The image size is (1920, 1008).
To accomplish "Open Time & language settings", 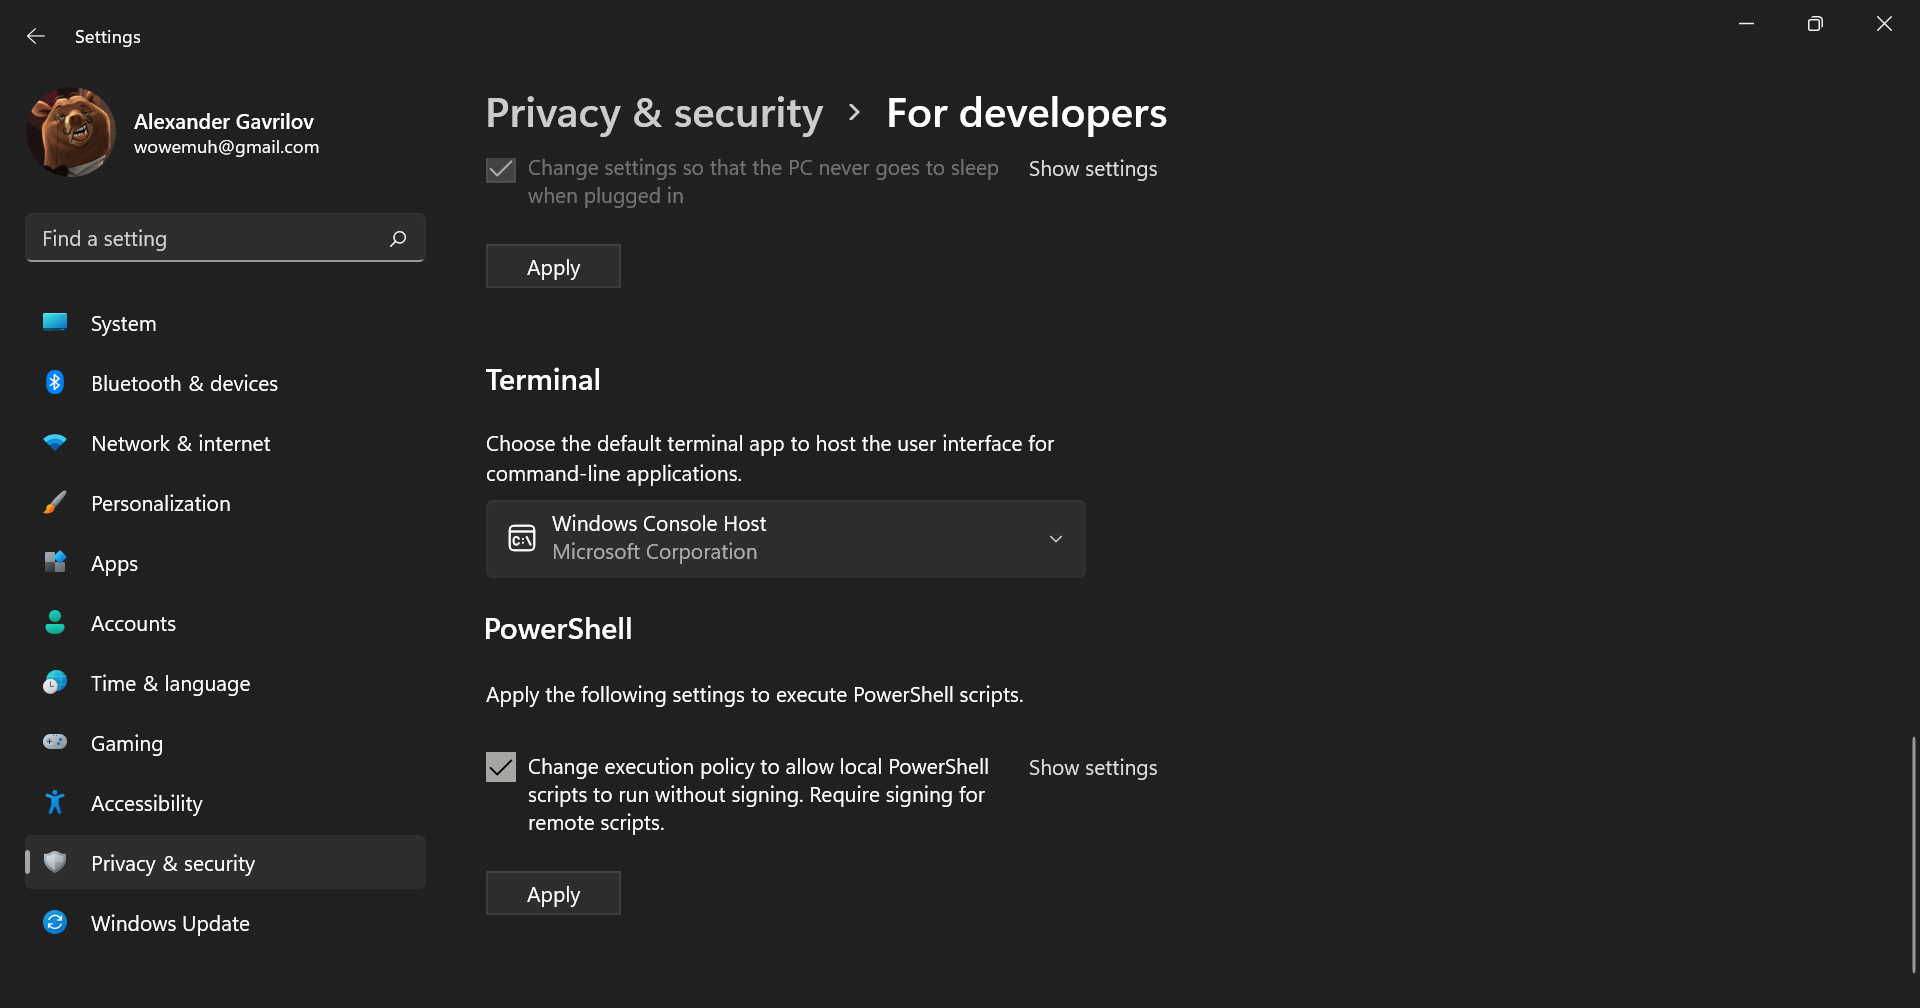I will click(x=226, y=683).
